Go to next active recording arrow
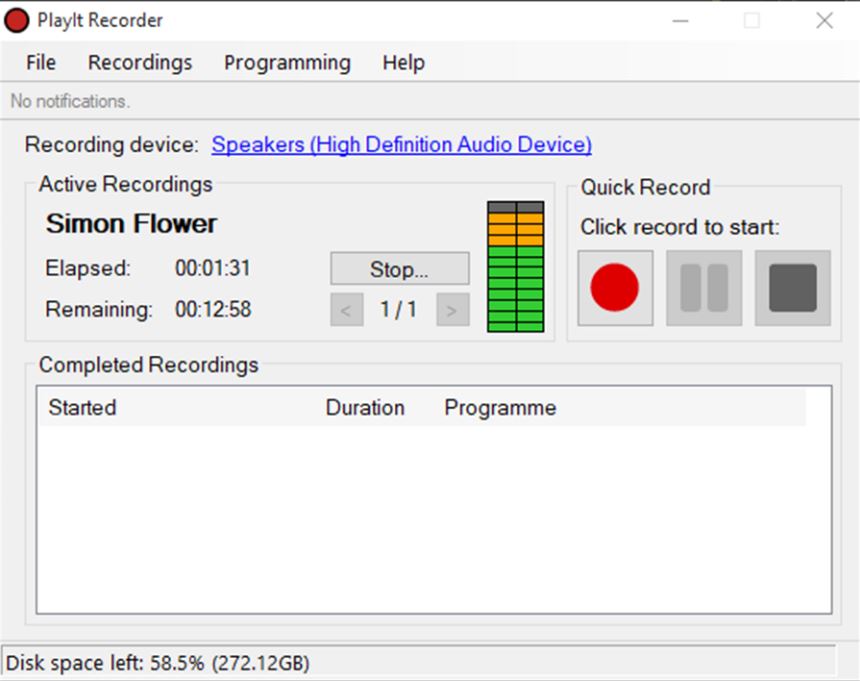Screen dimensions: 860x681 coord(452,310)
